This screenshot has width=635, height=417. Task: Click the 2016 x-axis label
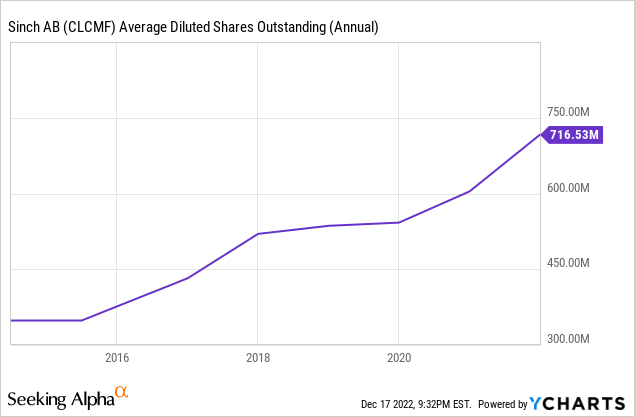pyautogui.click(x=117, y=356)
